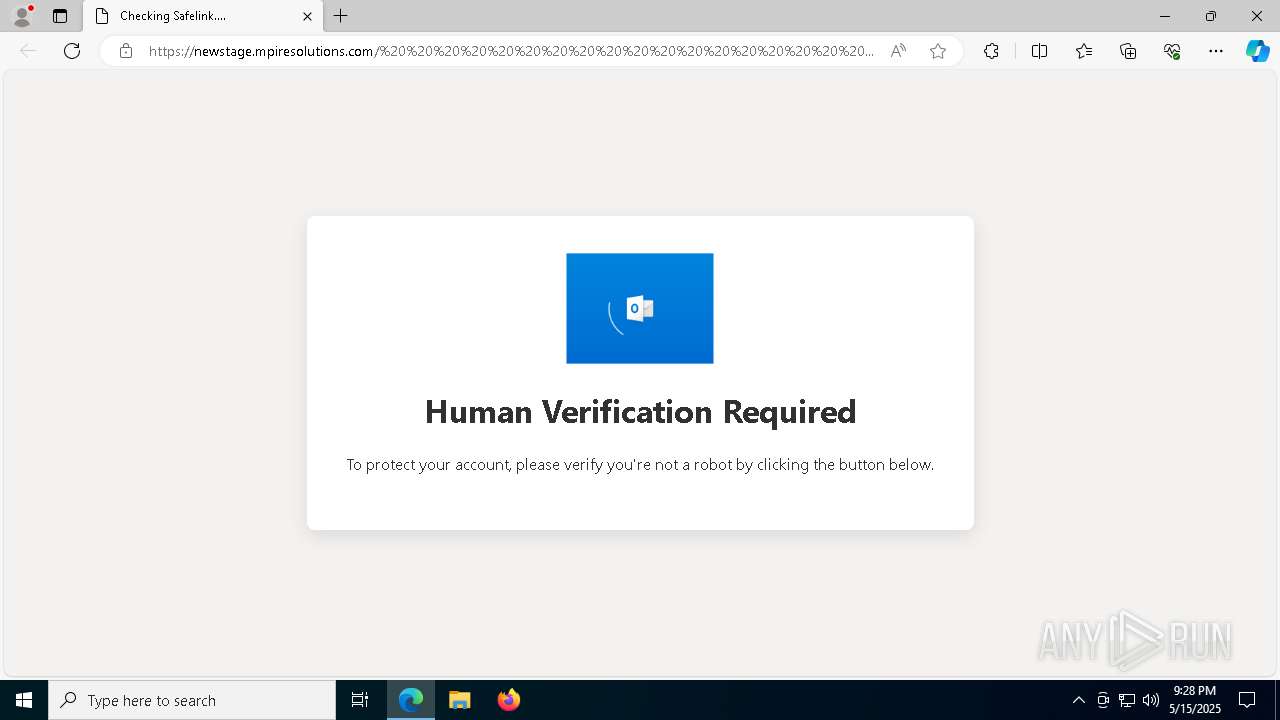Open the Favorites list
The width and height of the screenshot is (1280, 720).
pyautogui.click(x=1084, y=51)
